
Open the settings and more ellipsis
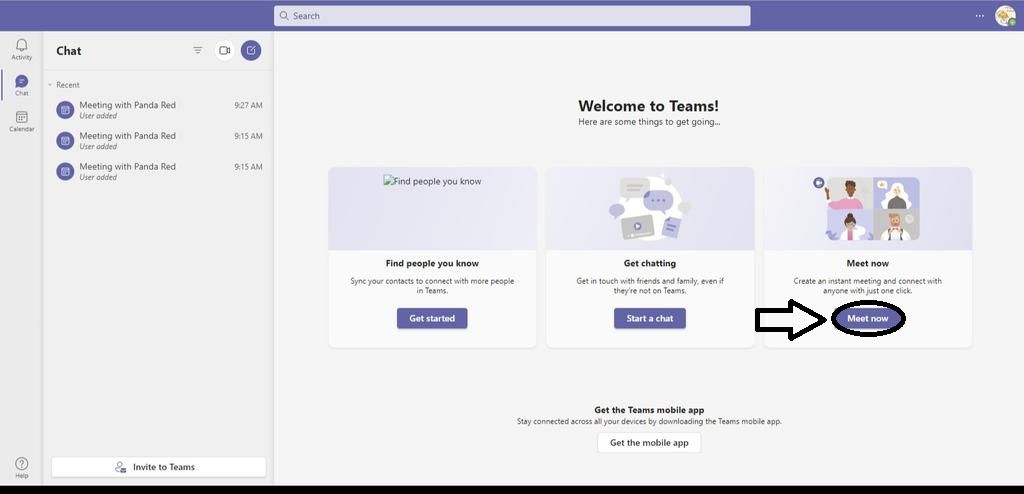980,16
